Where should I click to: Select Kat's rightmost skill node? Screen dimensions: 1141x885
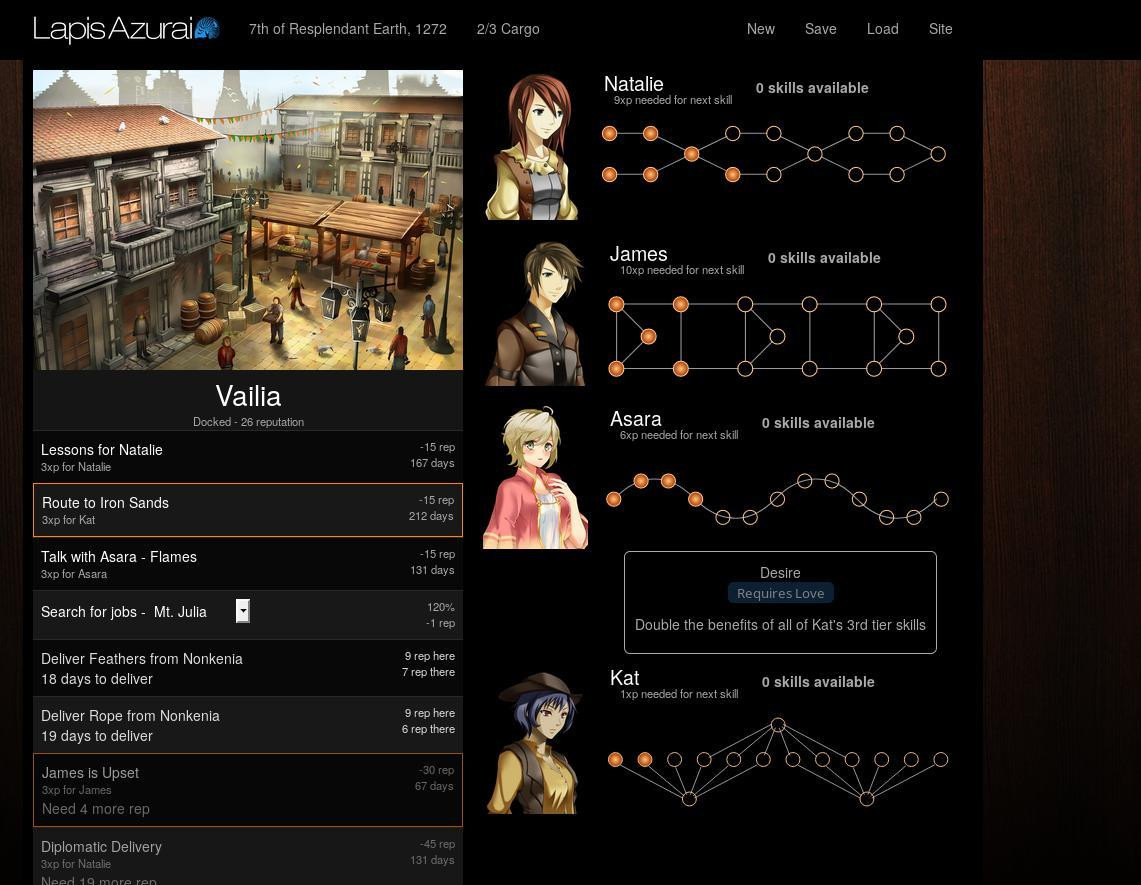940,760
